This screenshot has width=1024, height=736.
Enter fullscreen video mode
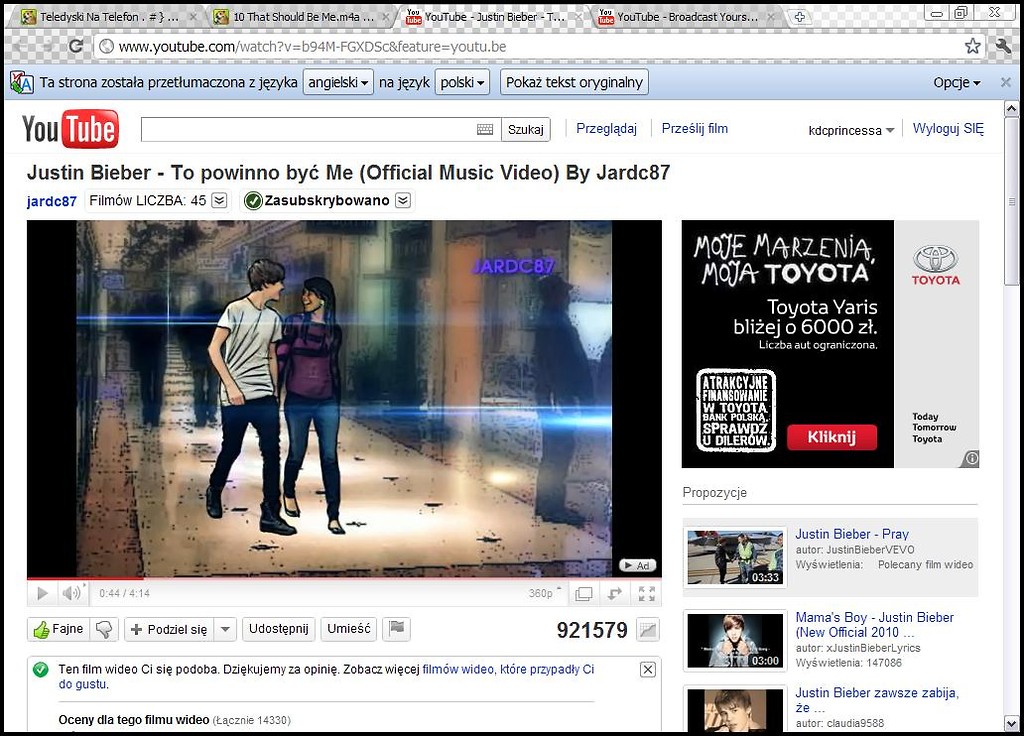click(x=647, y=594)
